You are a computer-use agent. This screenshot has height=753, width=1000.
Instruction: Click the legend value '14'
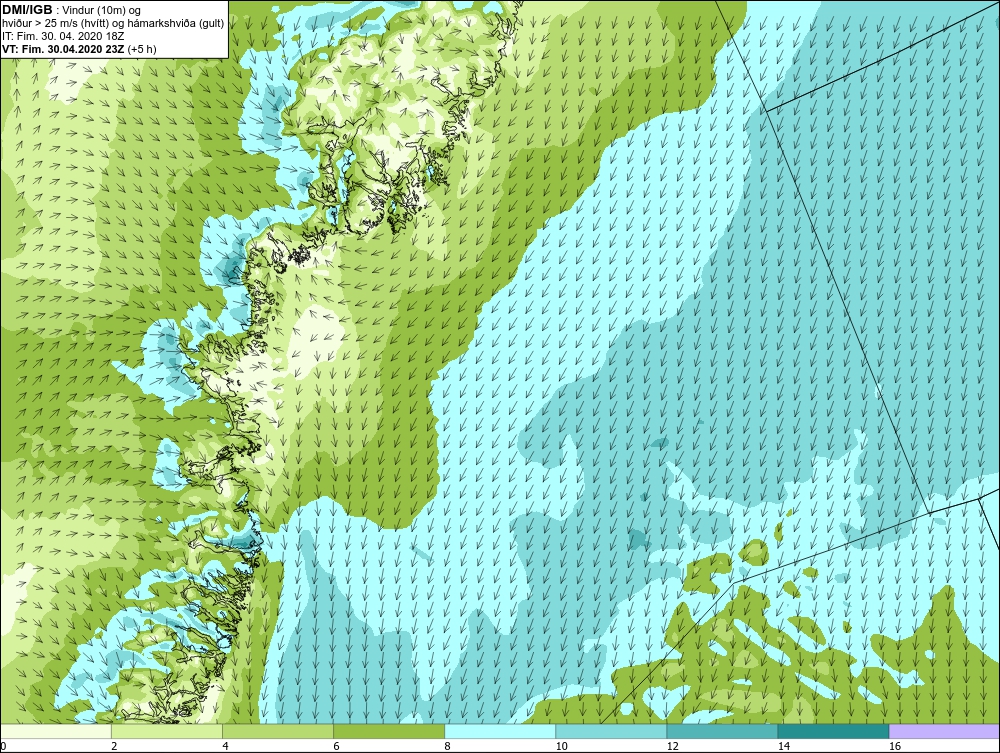[783, 746]
